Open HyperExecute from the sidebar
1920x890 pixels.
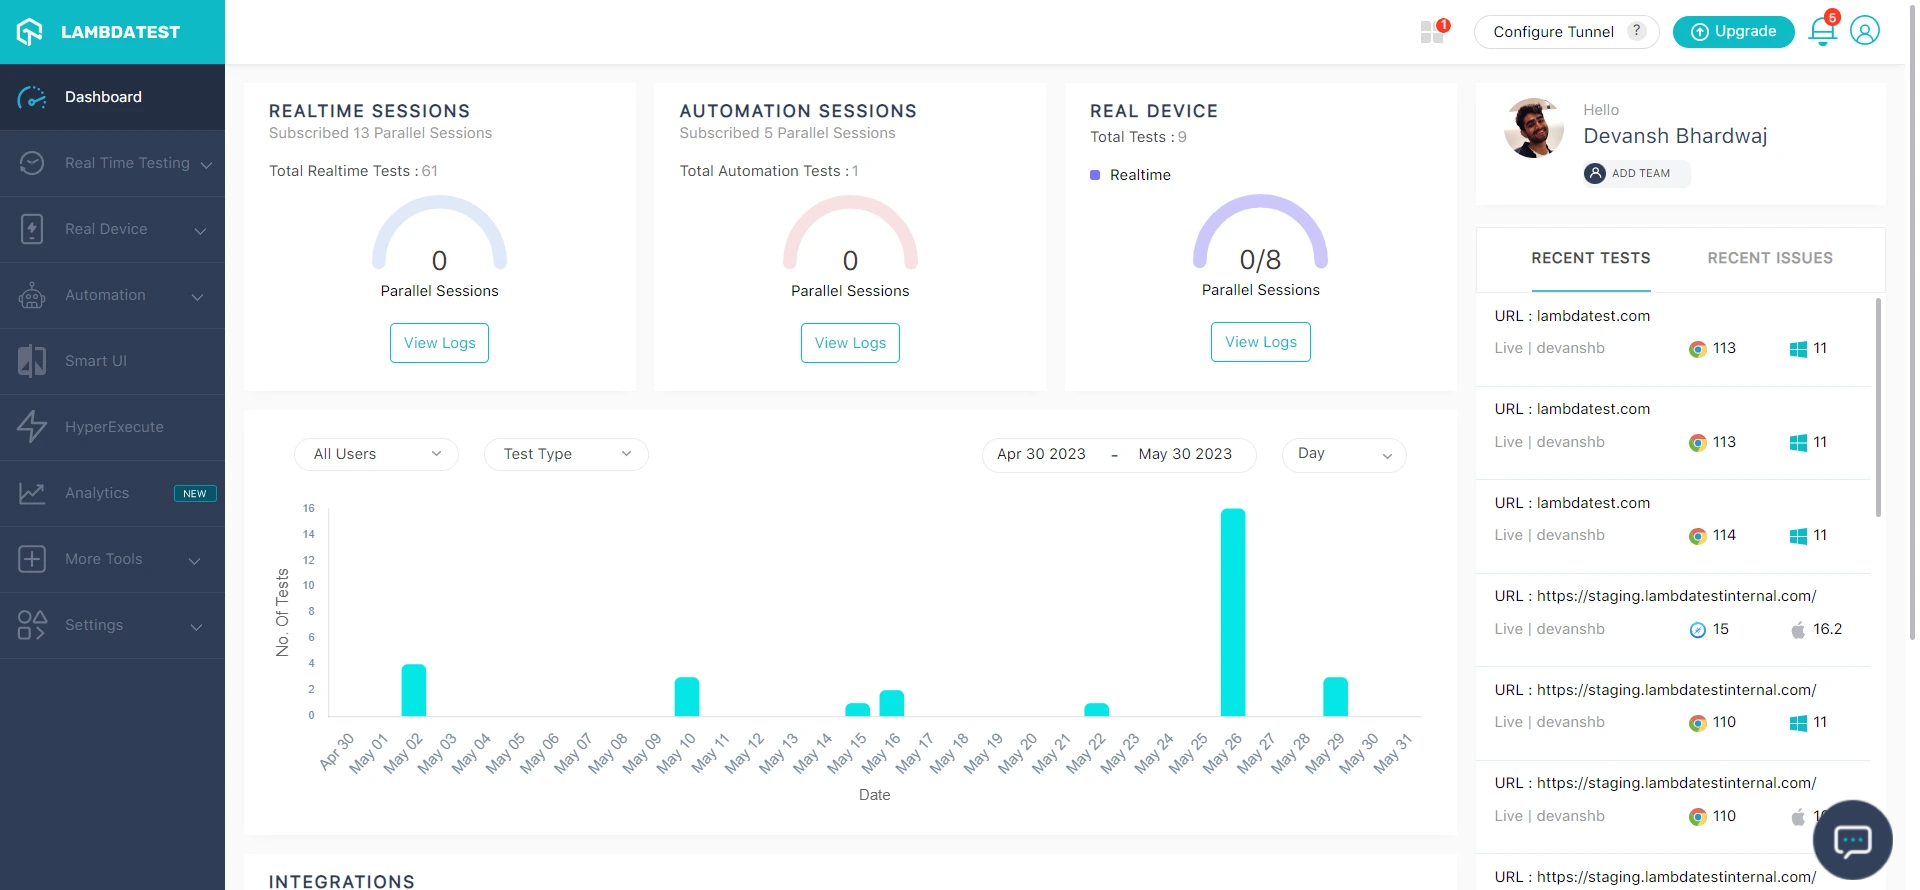[112, 427]
